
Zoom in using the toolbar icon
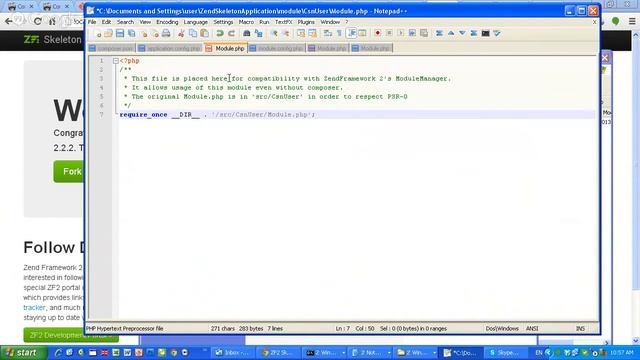pyautogui.click(x=274, y=33)
